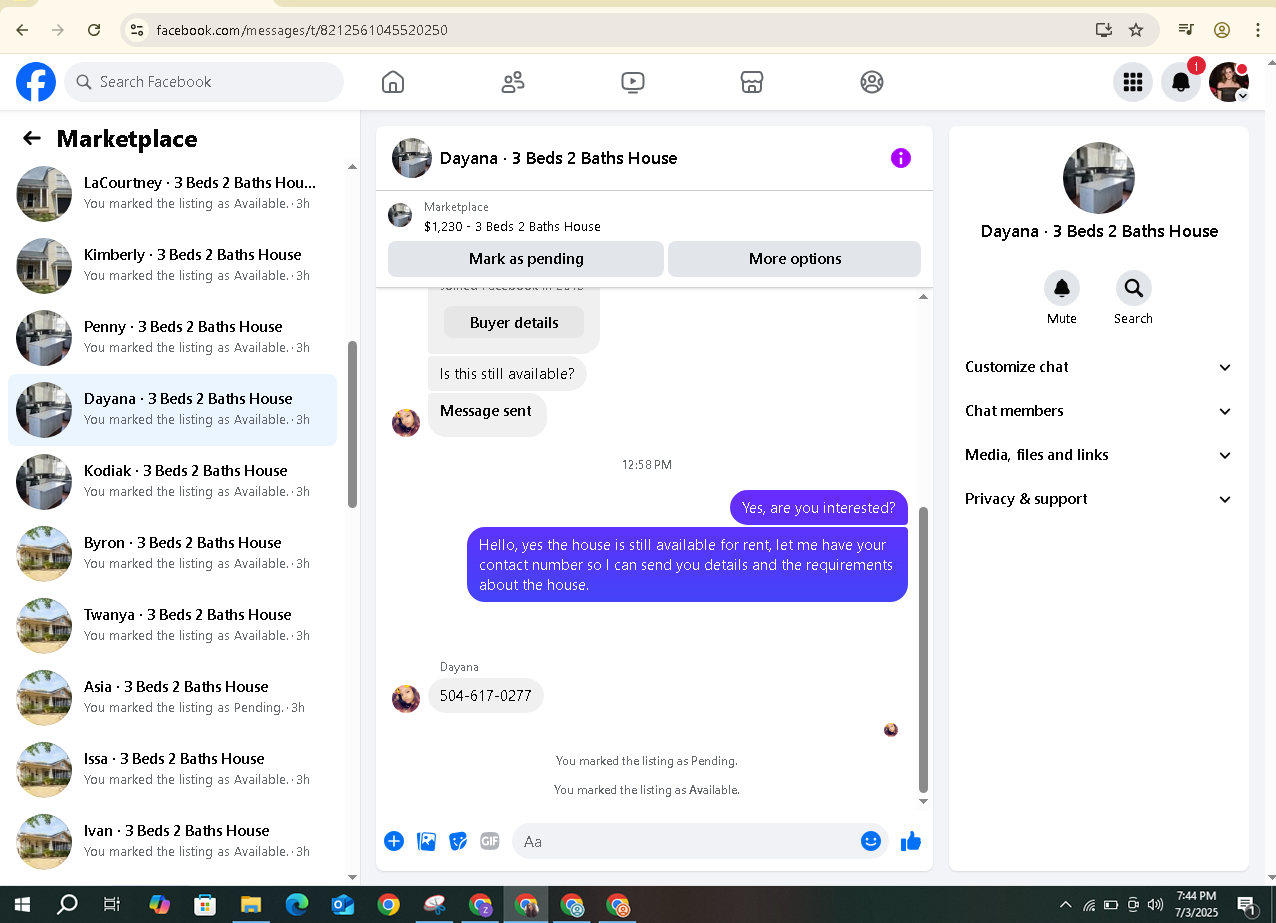Image resolution: width=1276 pixels, height=923 pixels.
Task: Click 'Is this still available?' message
Action: (x=507, y=374)
